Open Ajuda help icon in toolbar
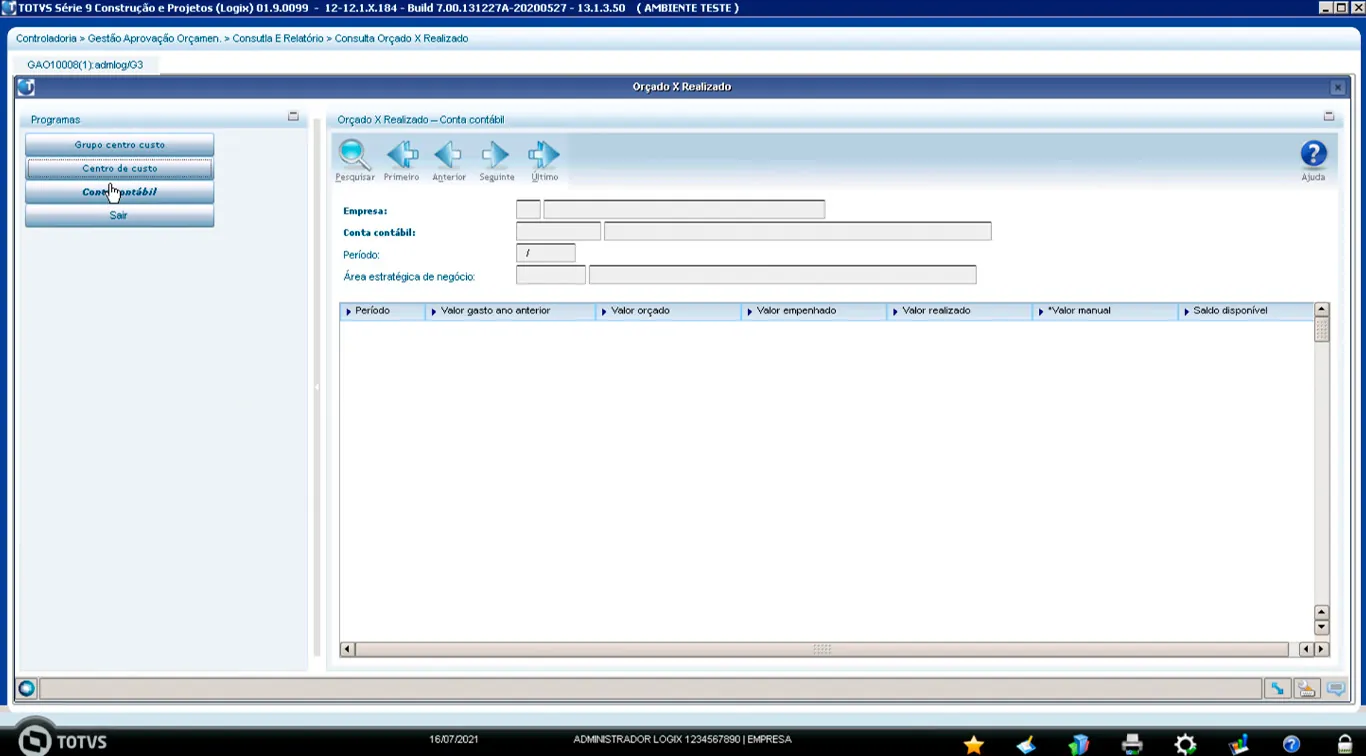This screenshot has height=756, width=1366. [1313, 155]
